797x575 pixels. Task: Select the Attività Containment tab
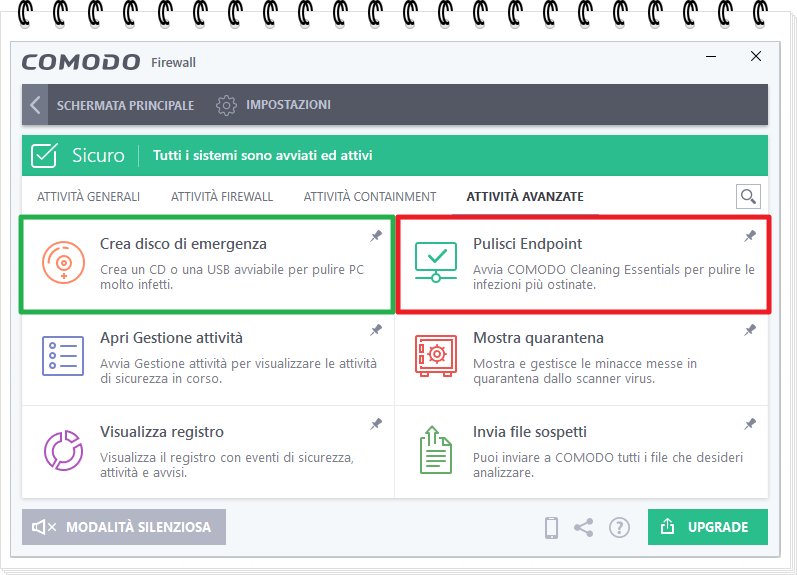pos(369,197)
